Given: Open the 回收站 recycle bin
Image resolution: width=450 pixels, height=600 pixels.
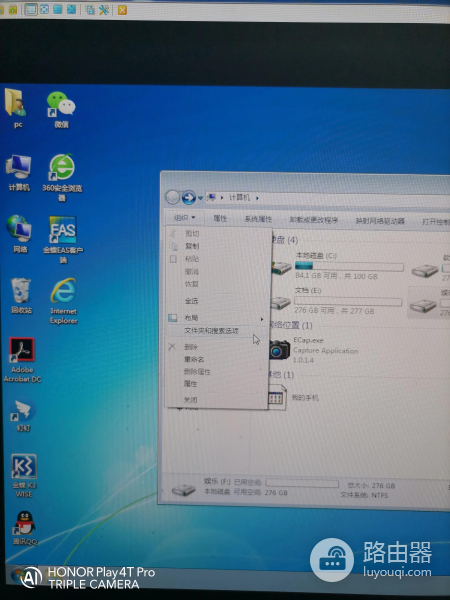Looking at the screenshot, I should click(21, 296).
